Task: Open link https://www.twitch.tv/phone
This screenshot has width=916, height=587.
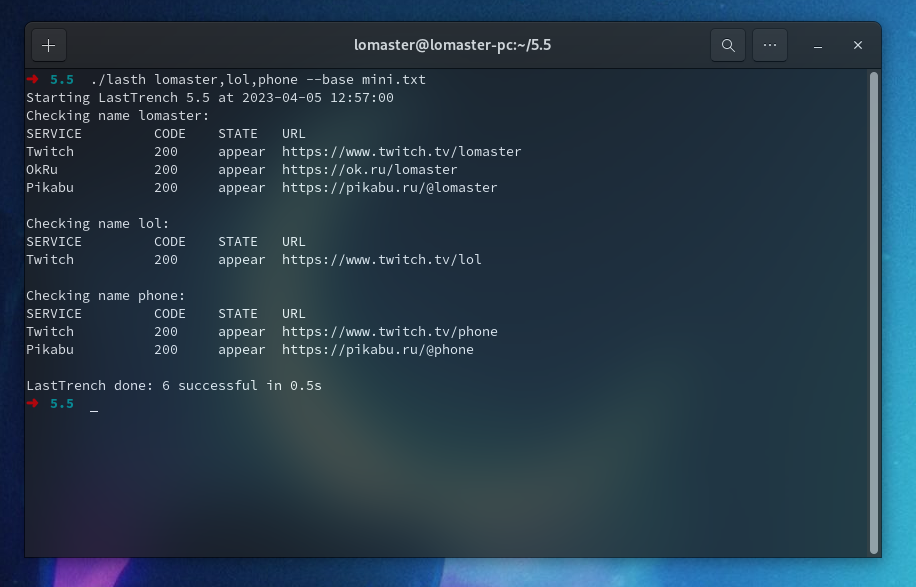Action: click(390, 332)
